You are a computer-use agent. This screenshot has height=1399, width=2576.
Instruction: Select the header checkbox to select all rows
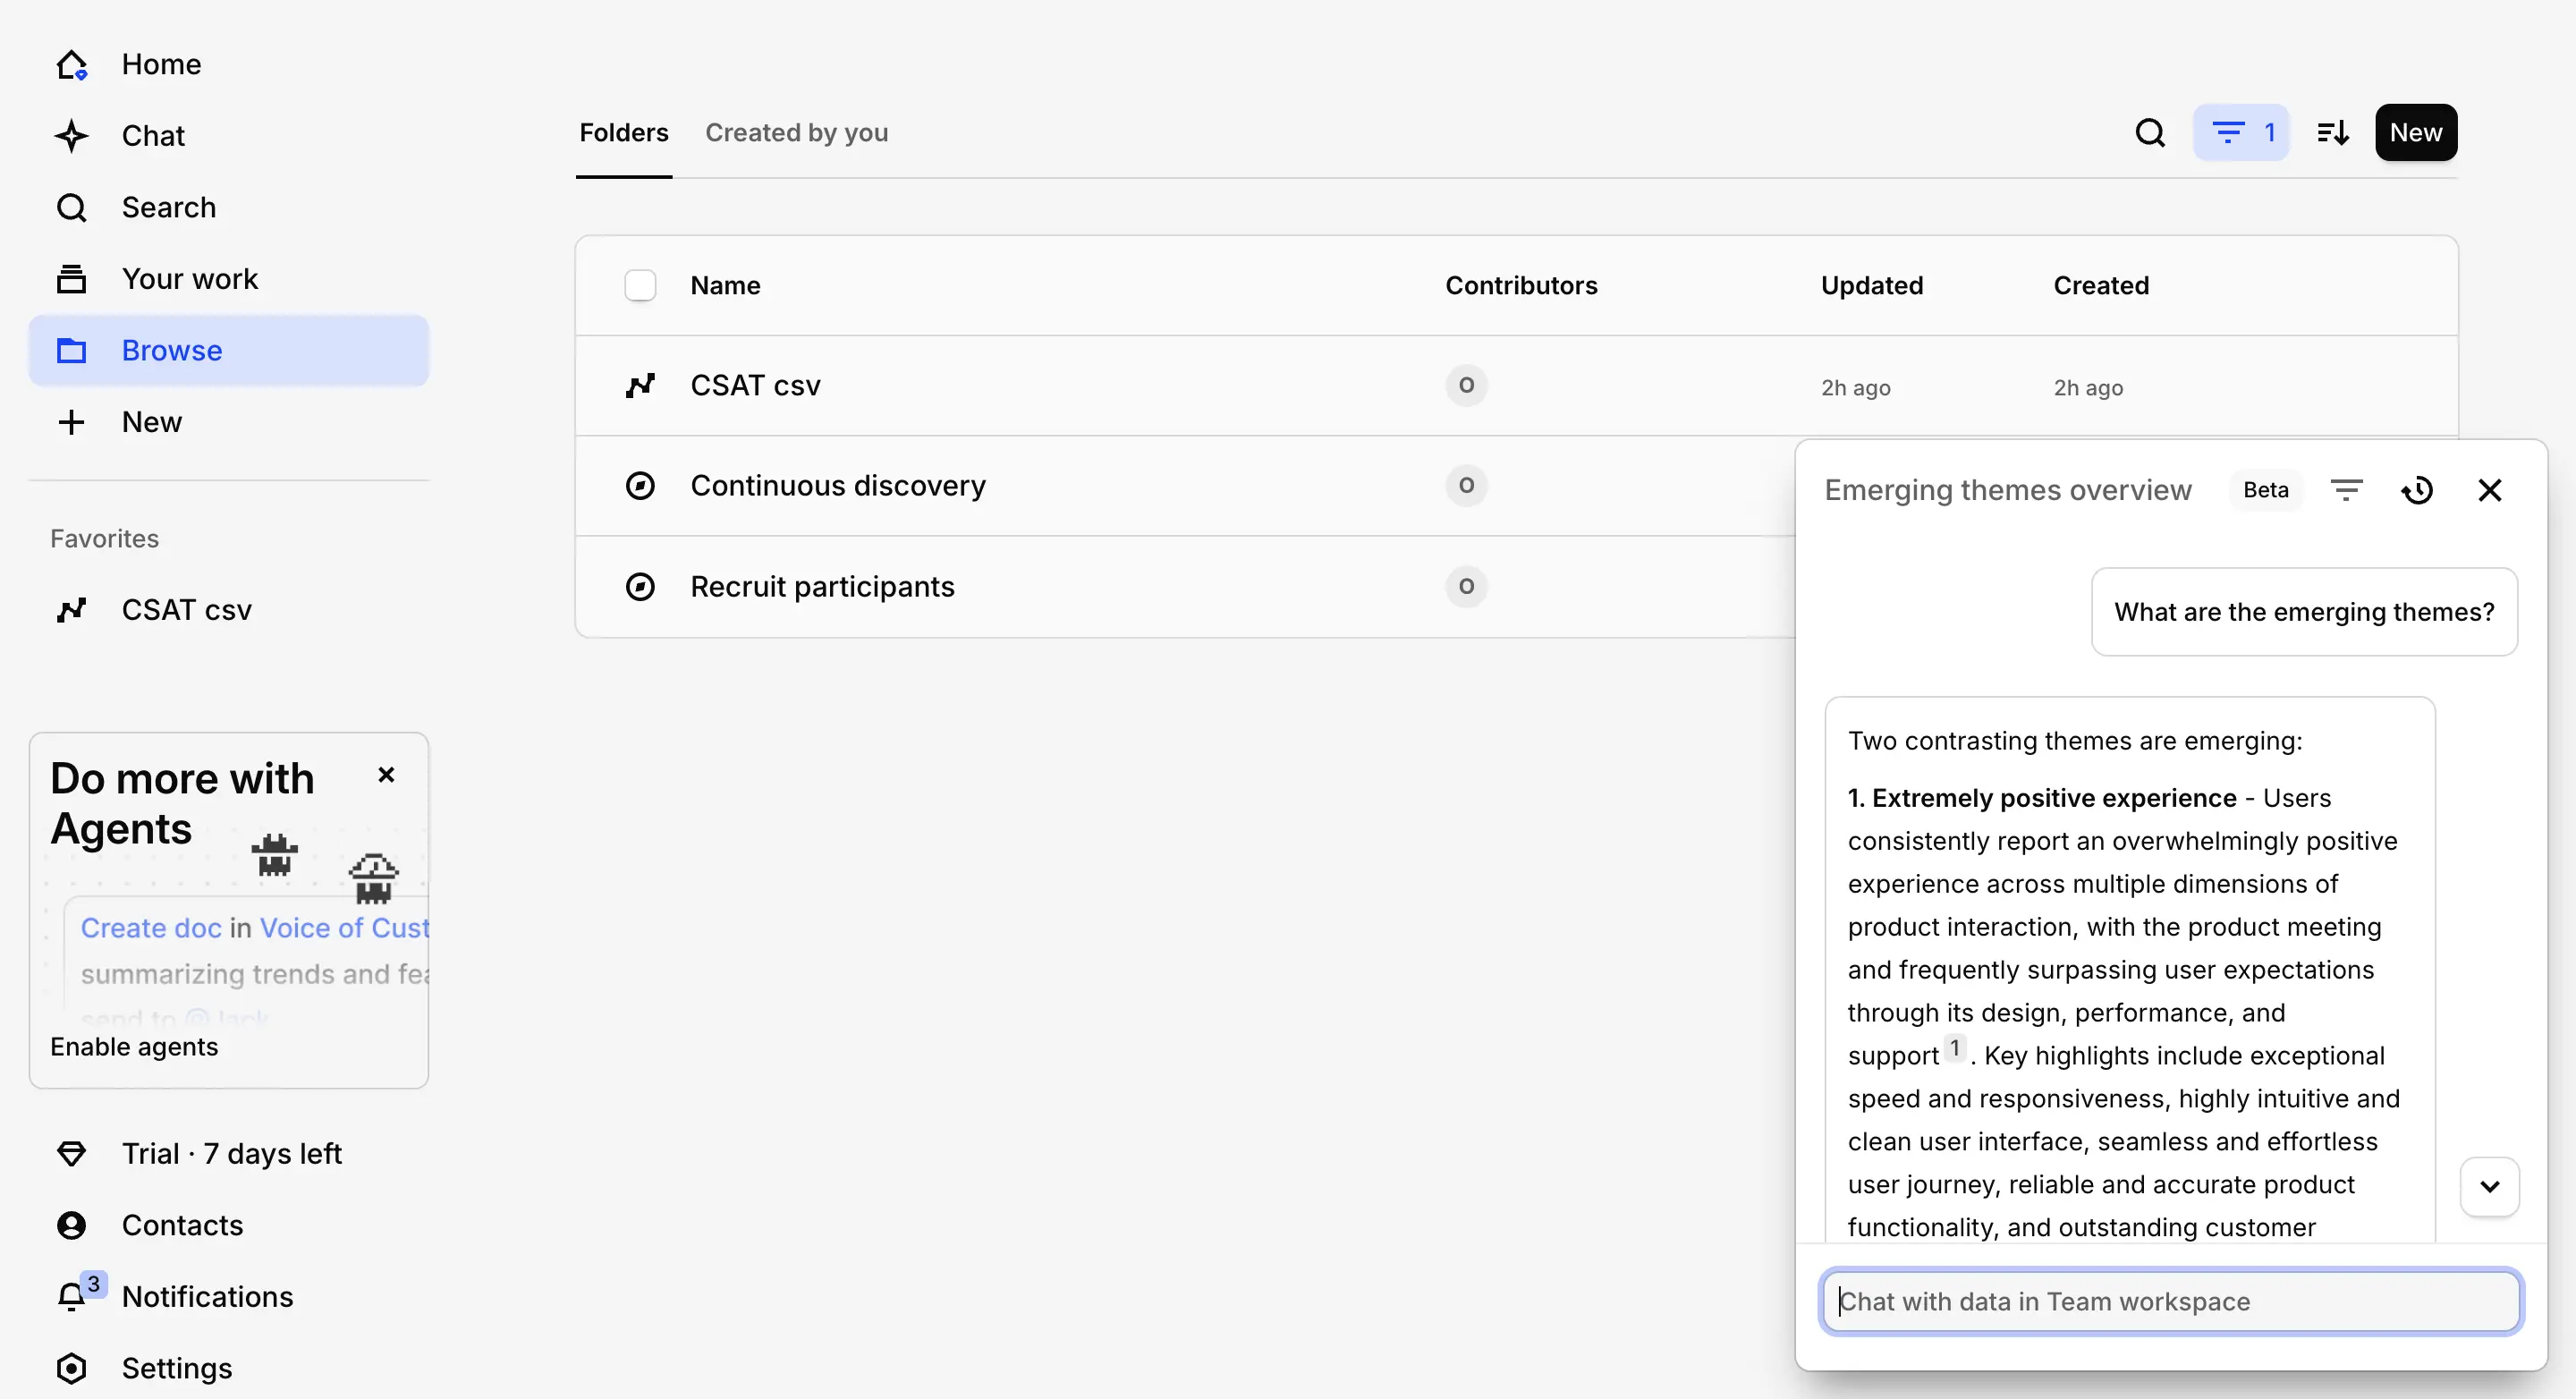click(640, 285)
